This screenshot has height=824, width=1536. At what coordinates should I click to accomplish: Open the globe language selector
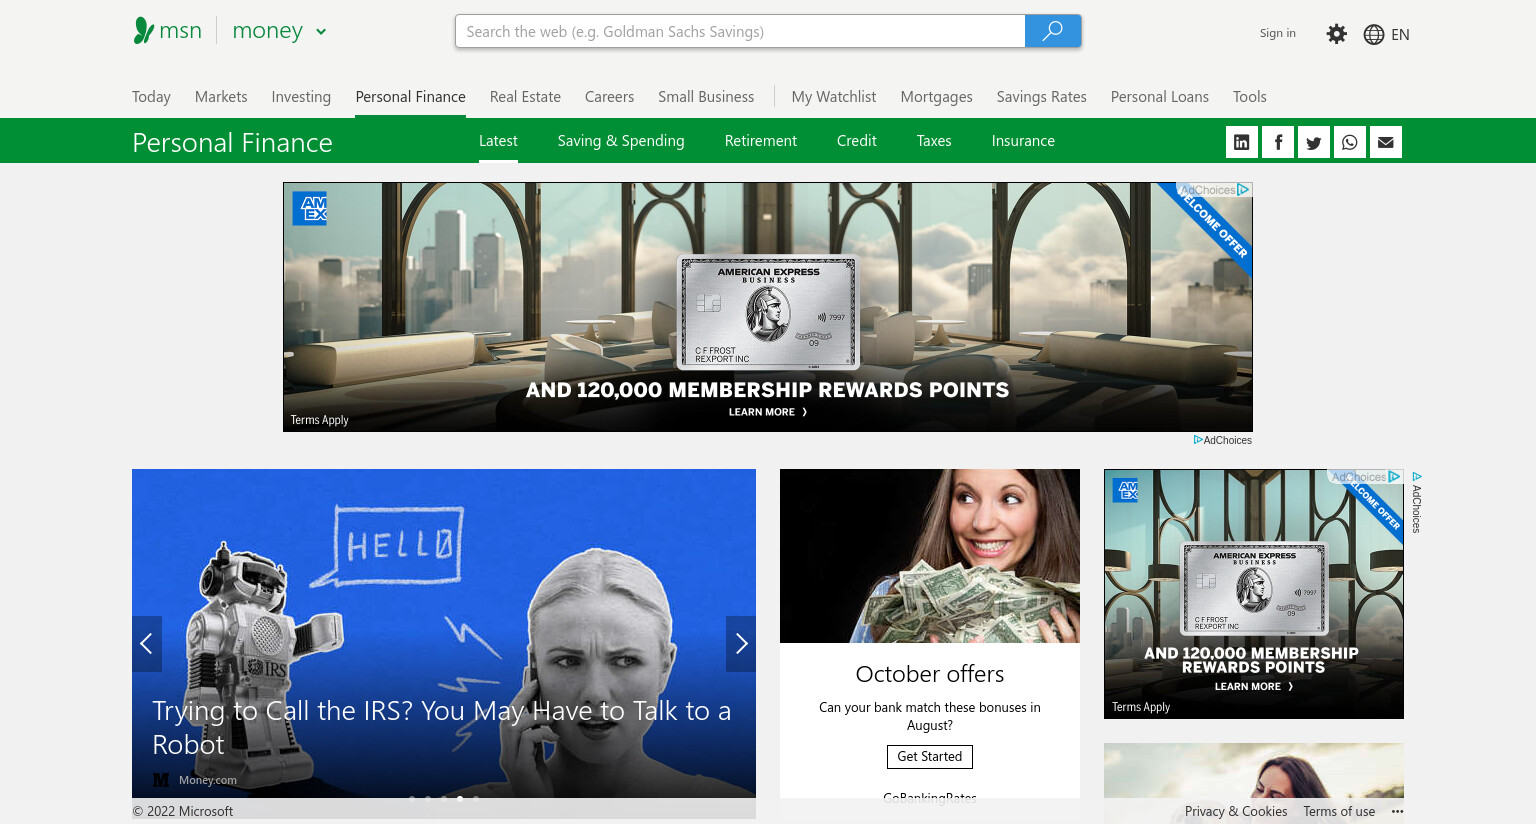[1374, 34]
